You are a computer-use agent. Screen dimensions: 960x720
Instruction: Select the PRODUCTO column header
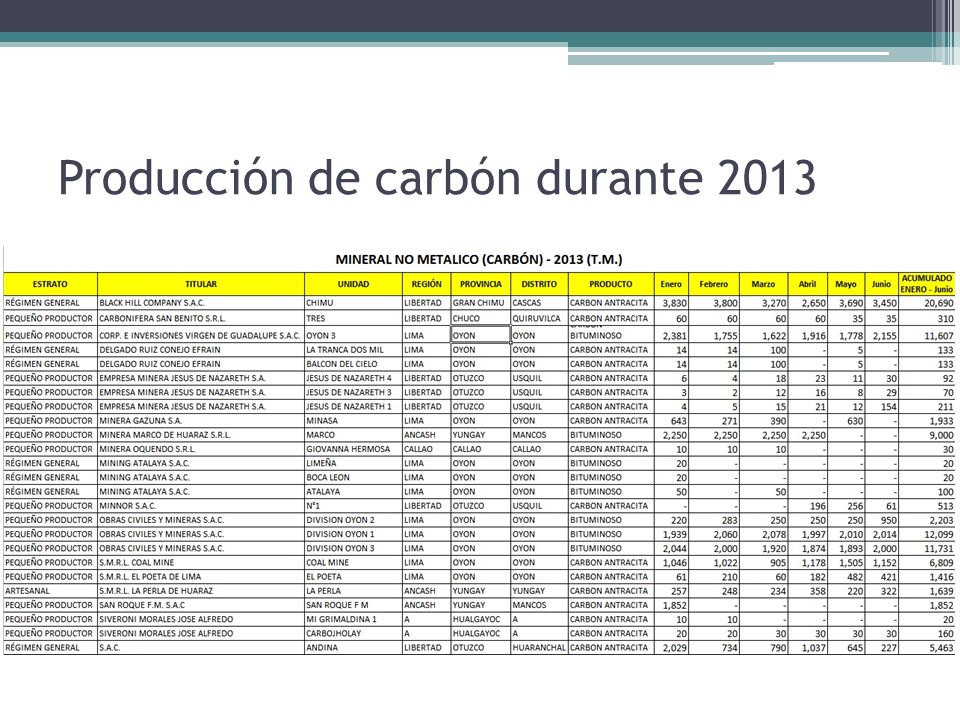point(611,284)
